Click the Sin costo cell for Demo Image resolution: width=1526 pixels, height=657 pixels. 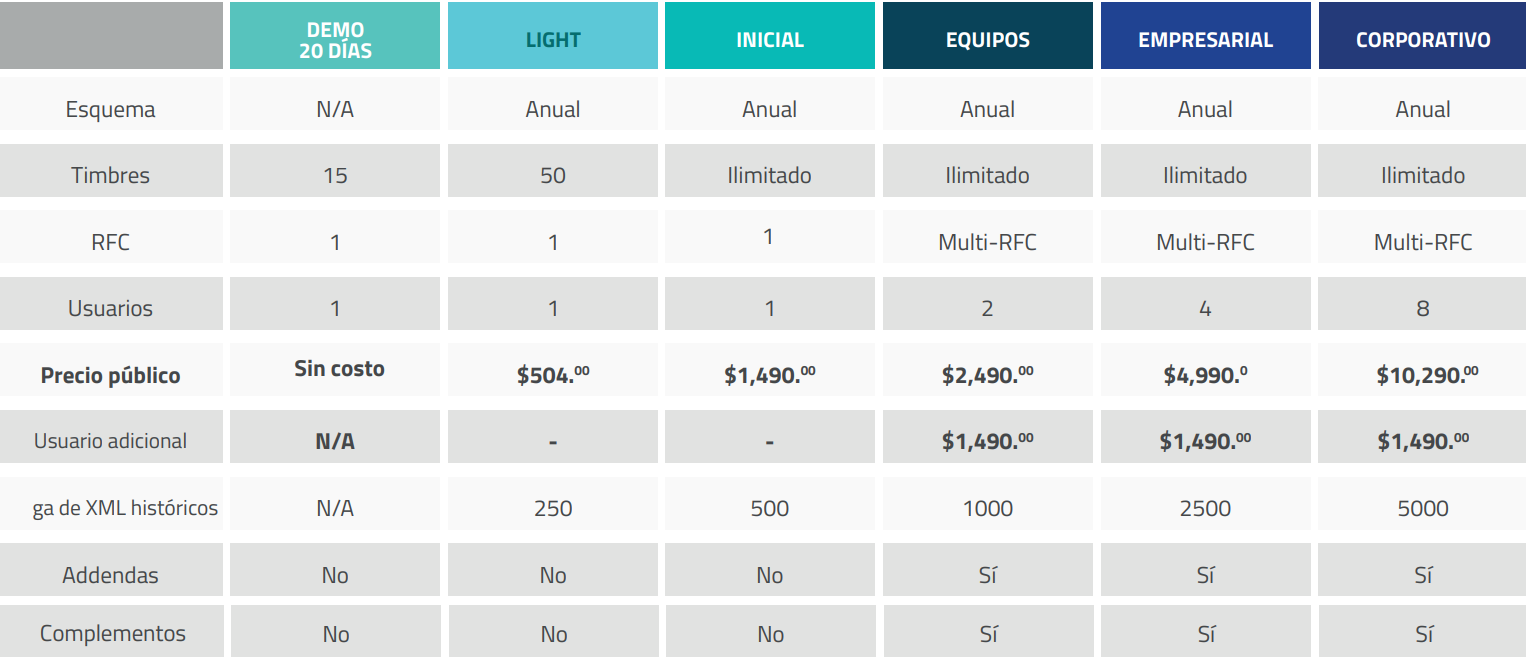pyautogui.click(x=339, y=368)
